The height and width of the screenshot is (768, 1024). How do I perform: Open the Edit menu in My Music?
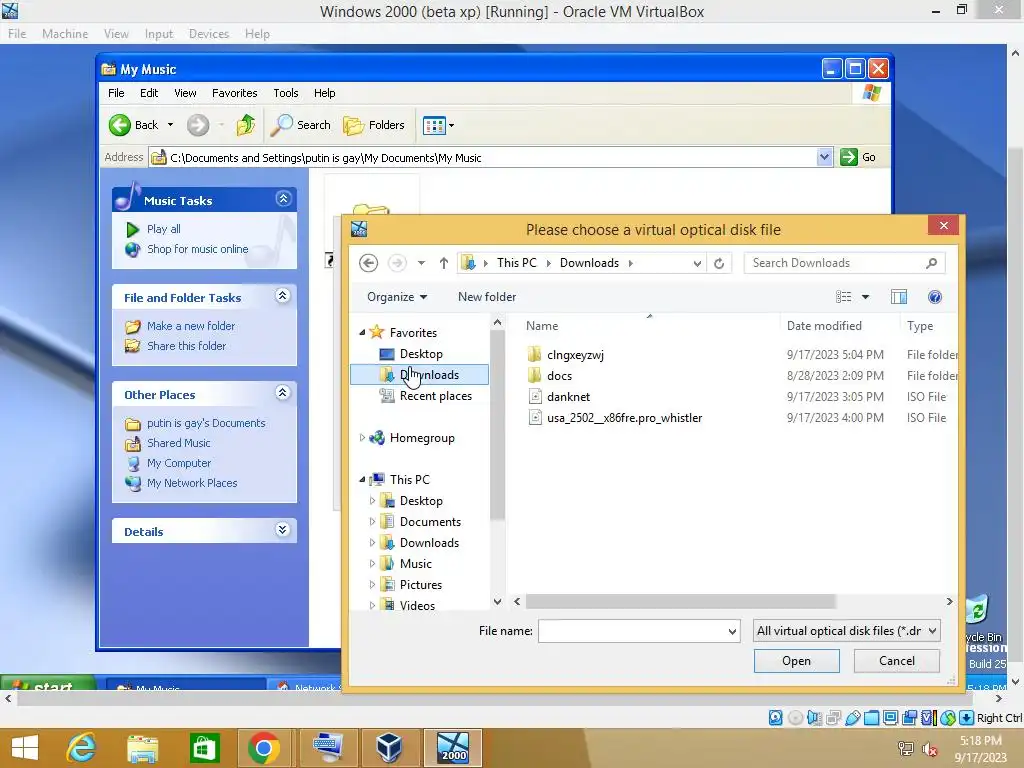coord(149,93)
